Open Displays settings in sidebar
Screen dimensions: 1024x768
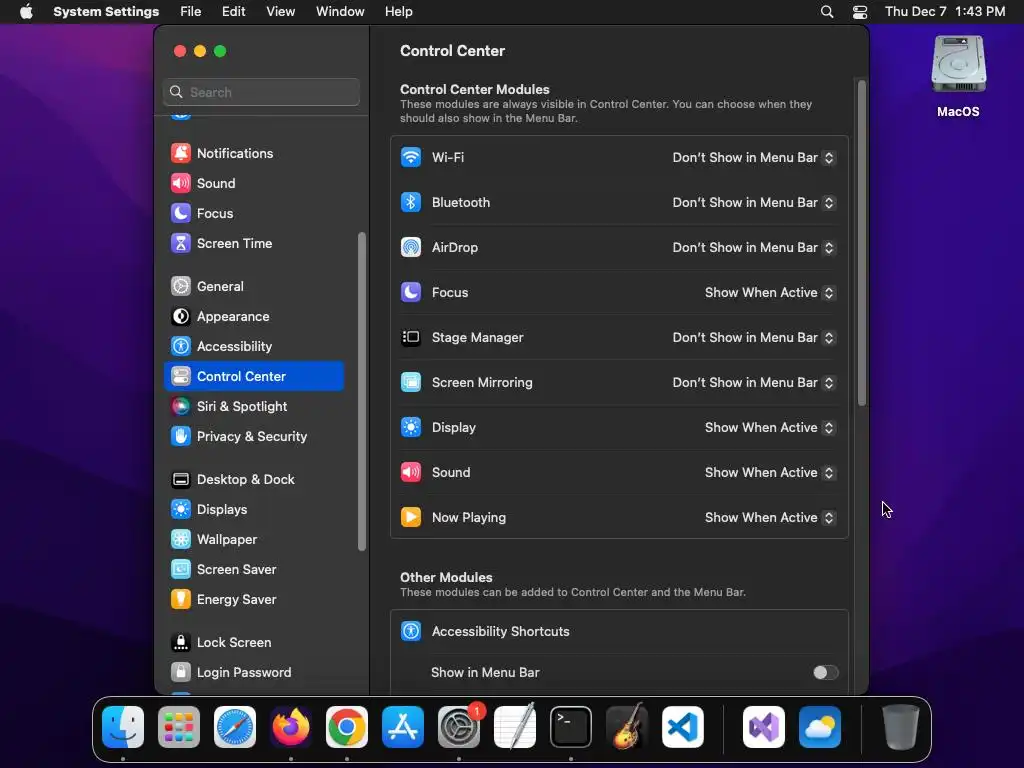[253, 510]
